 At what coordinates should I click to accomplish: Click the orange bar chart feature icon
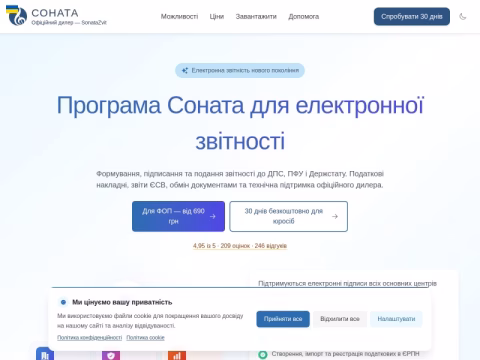(177, 355)
